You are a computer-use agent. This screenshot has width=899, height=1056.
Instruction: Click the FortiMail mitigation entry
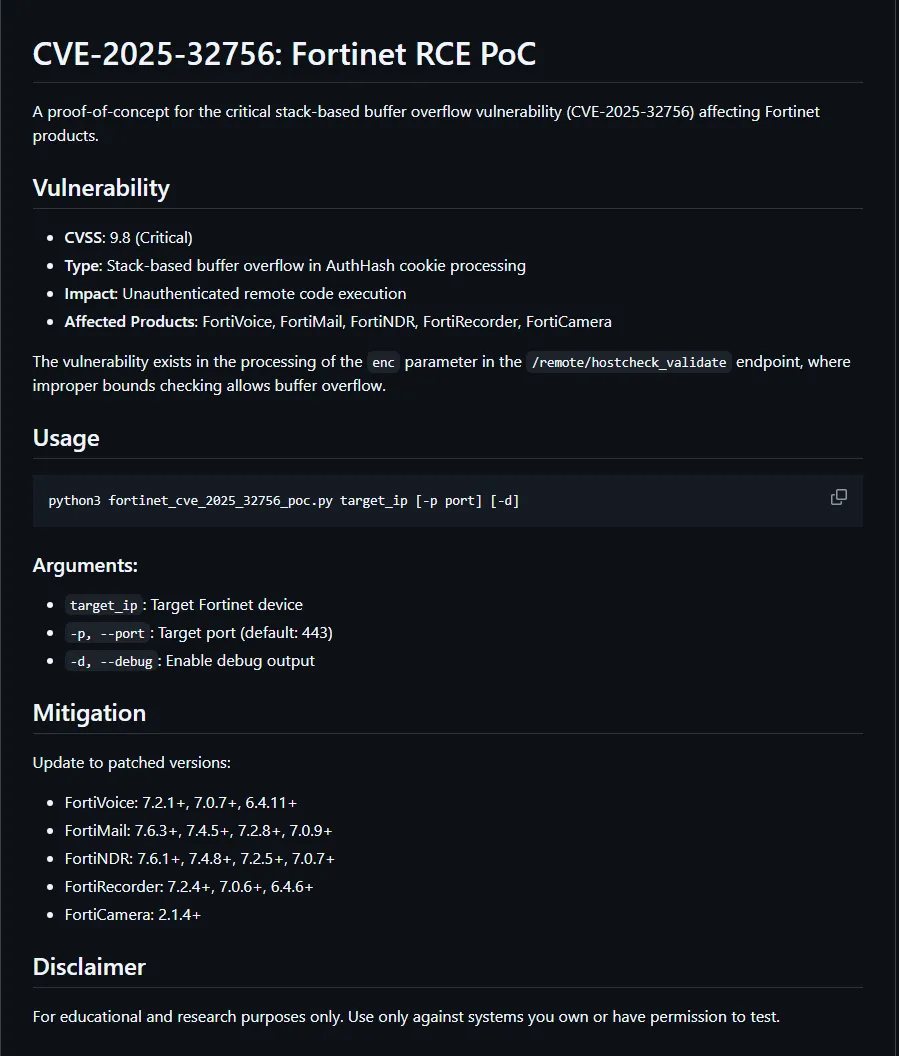[197, 830]
